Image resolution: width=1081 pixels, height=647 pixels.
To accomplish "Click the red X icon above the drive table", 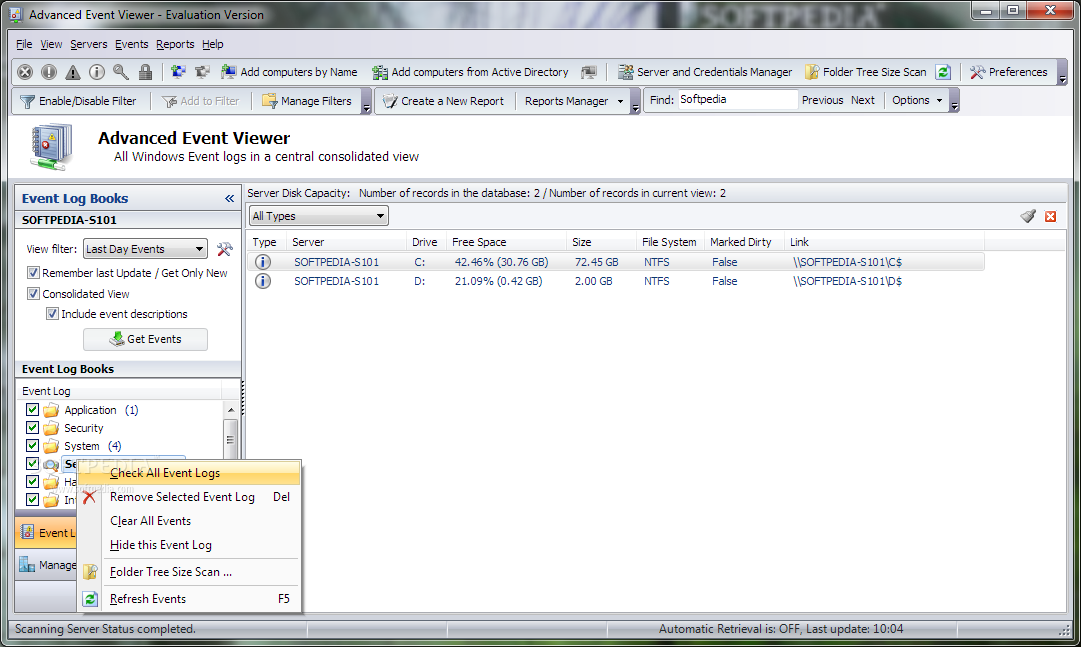I will (1051, 217).
